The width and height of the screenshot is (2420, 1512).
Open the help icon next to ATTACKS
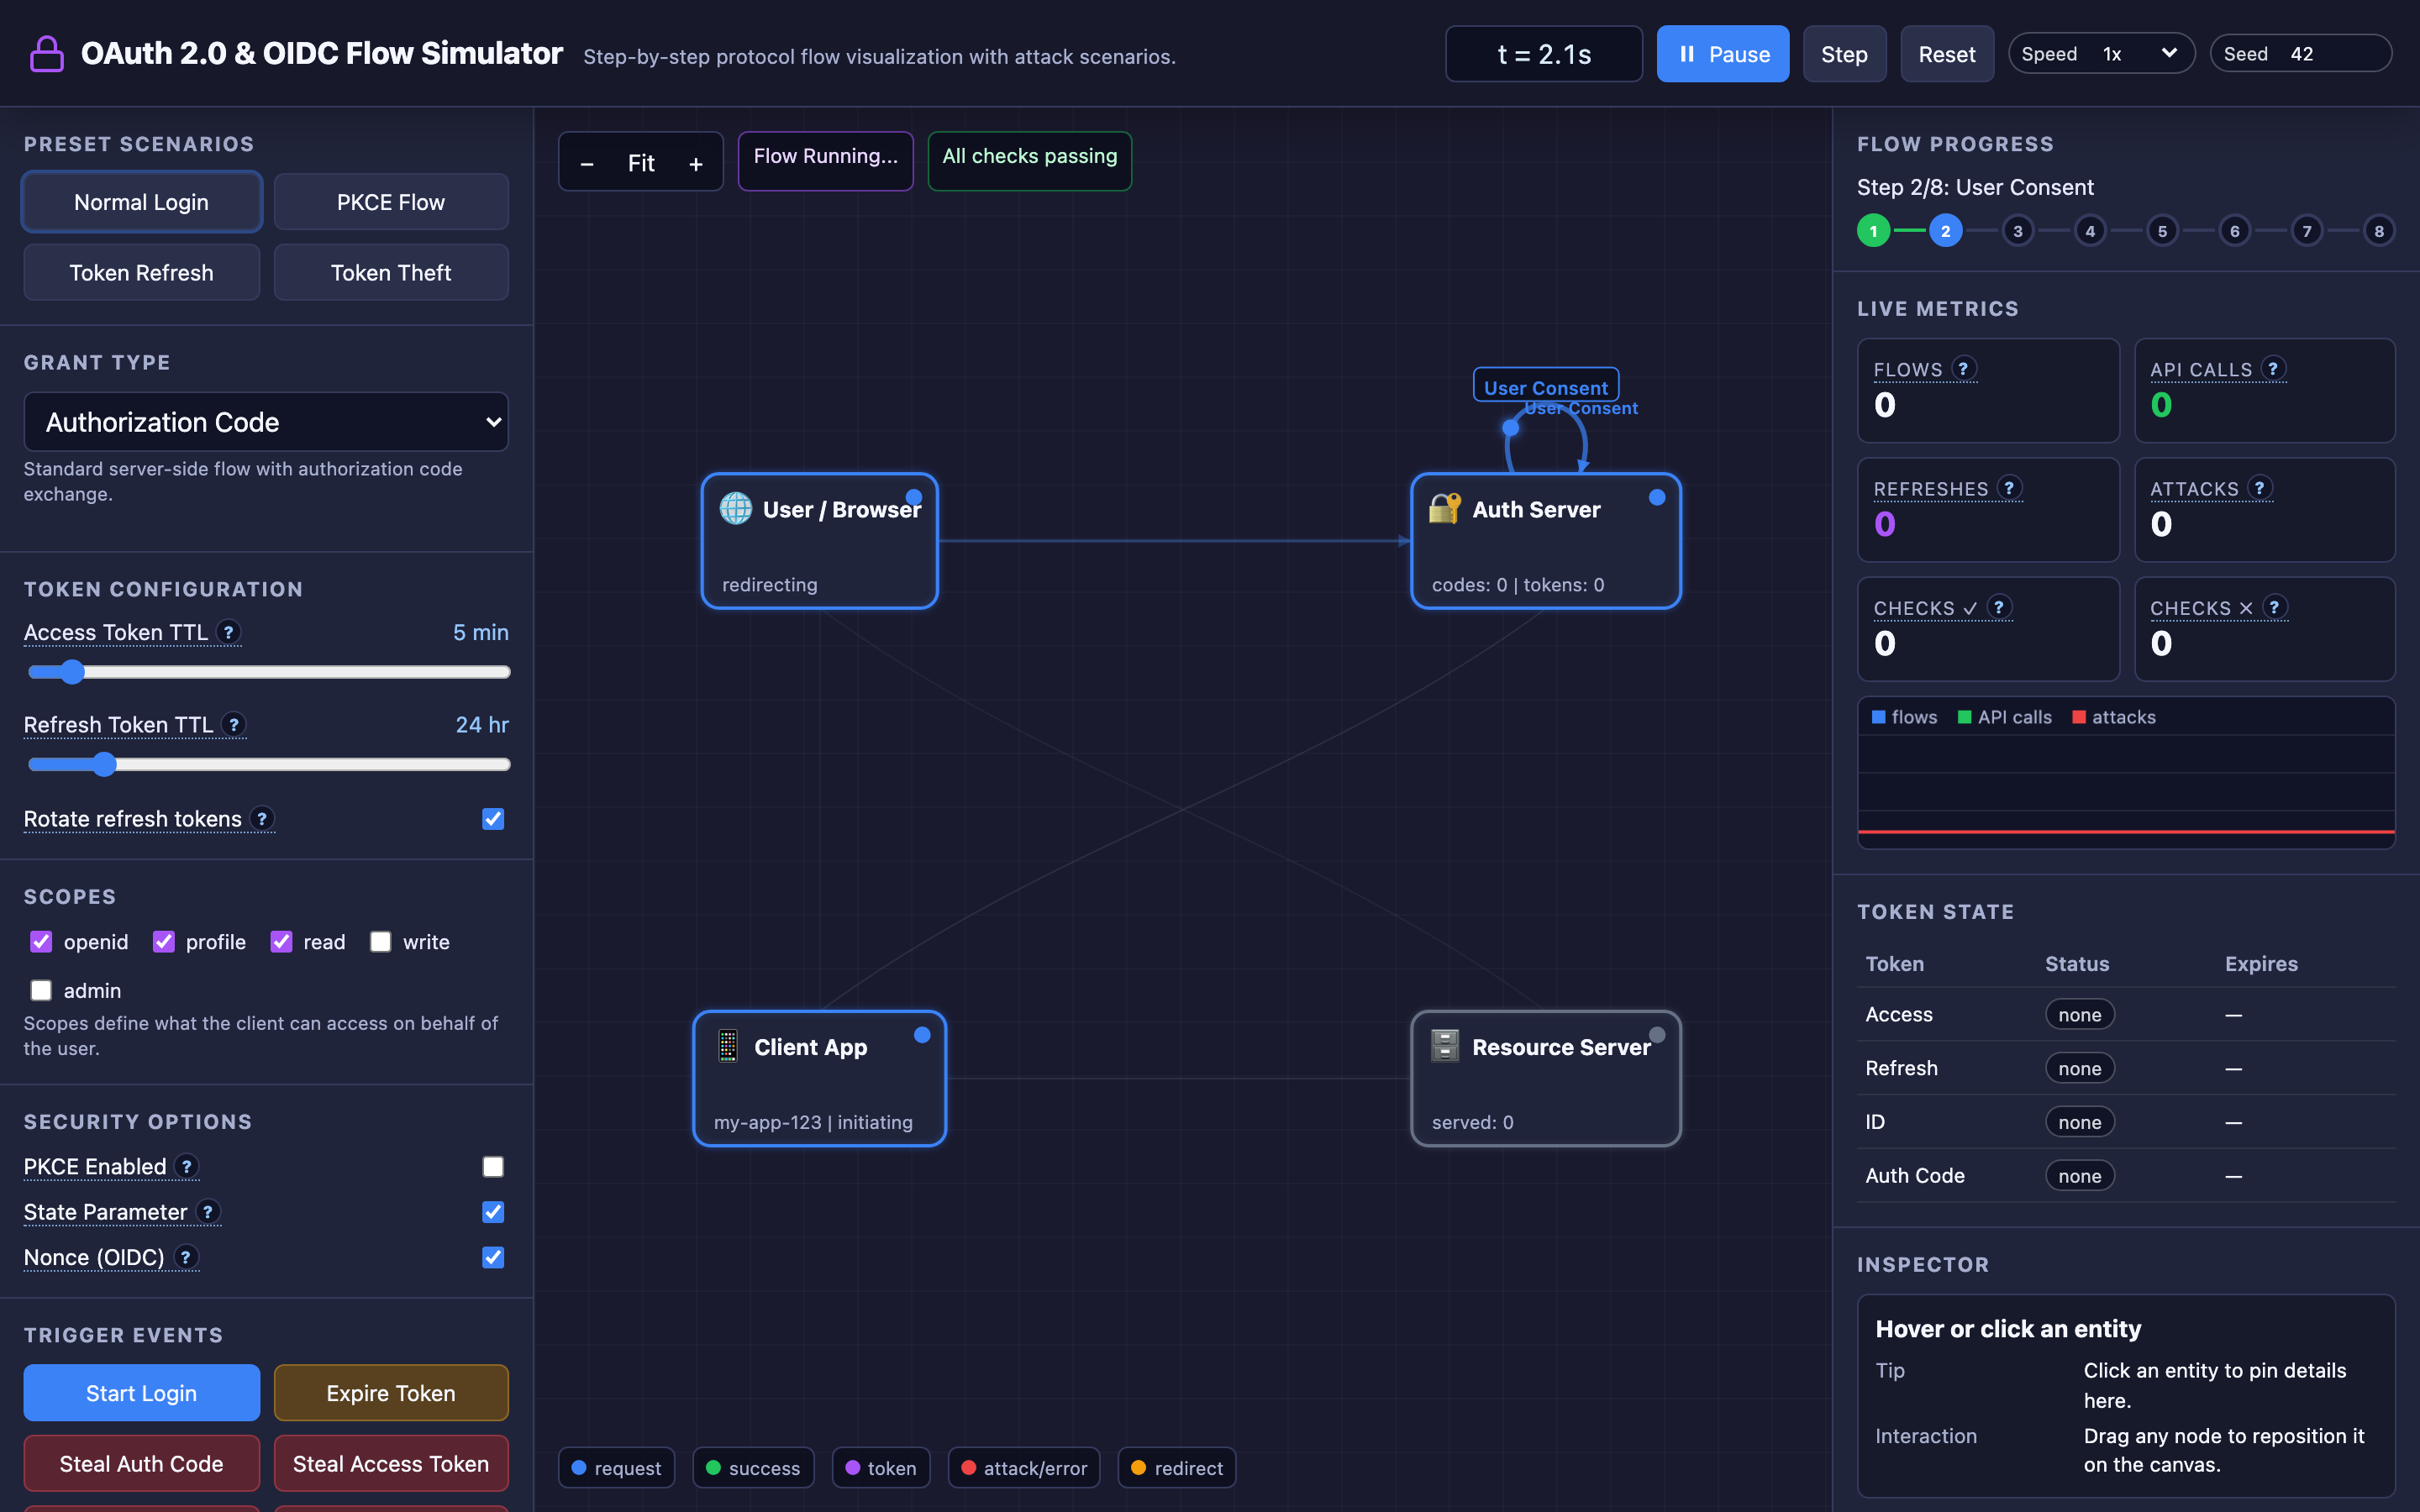point(2259,487)
